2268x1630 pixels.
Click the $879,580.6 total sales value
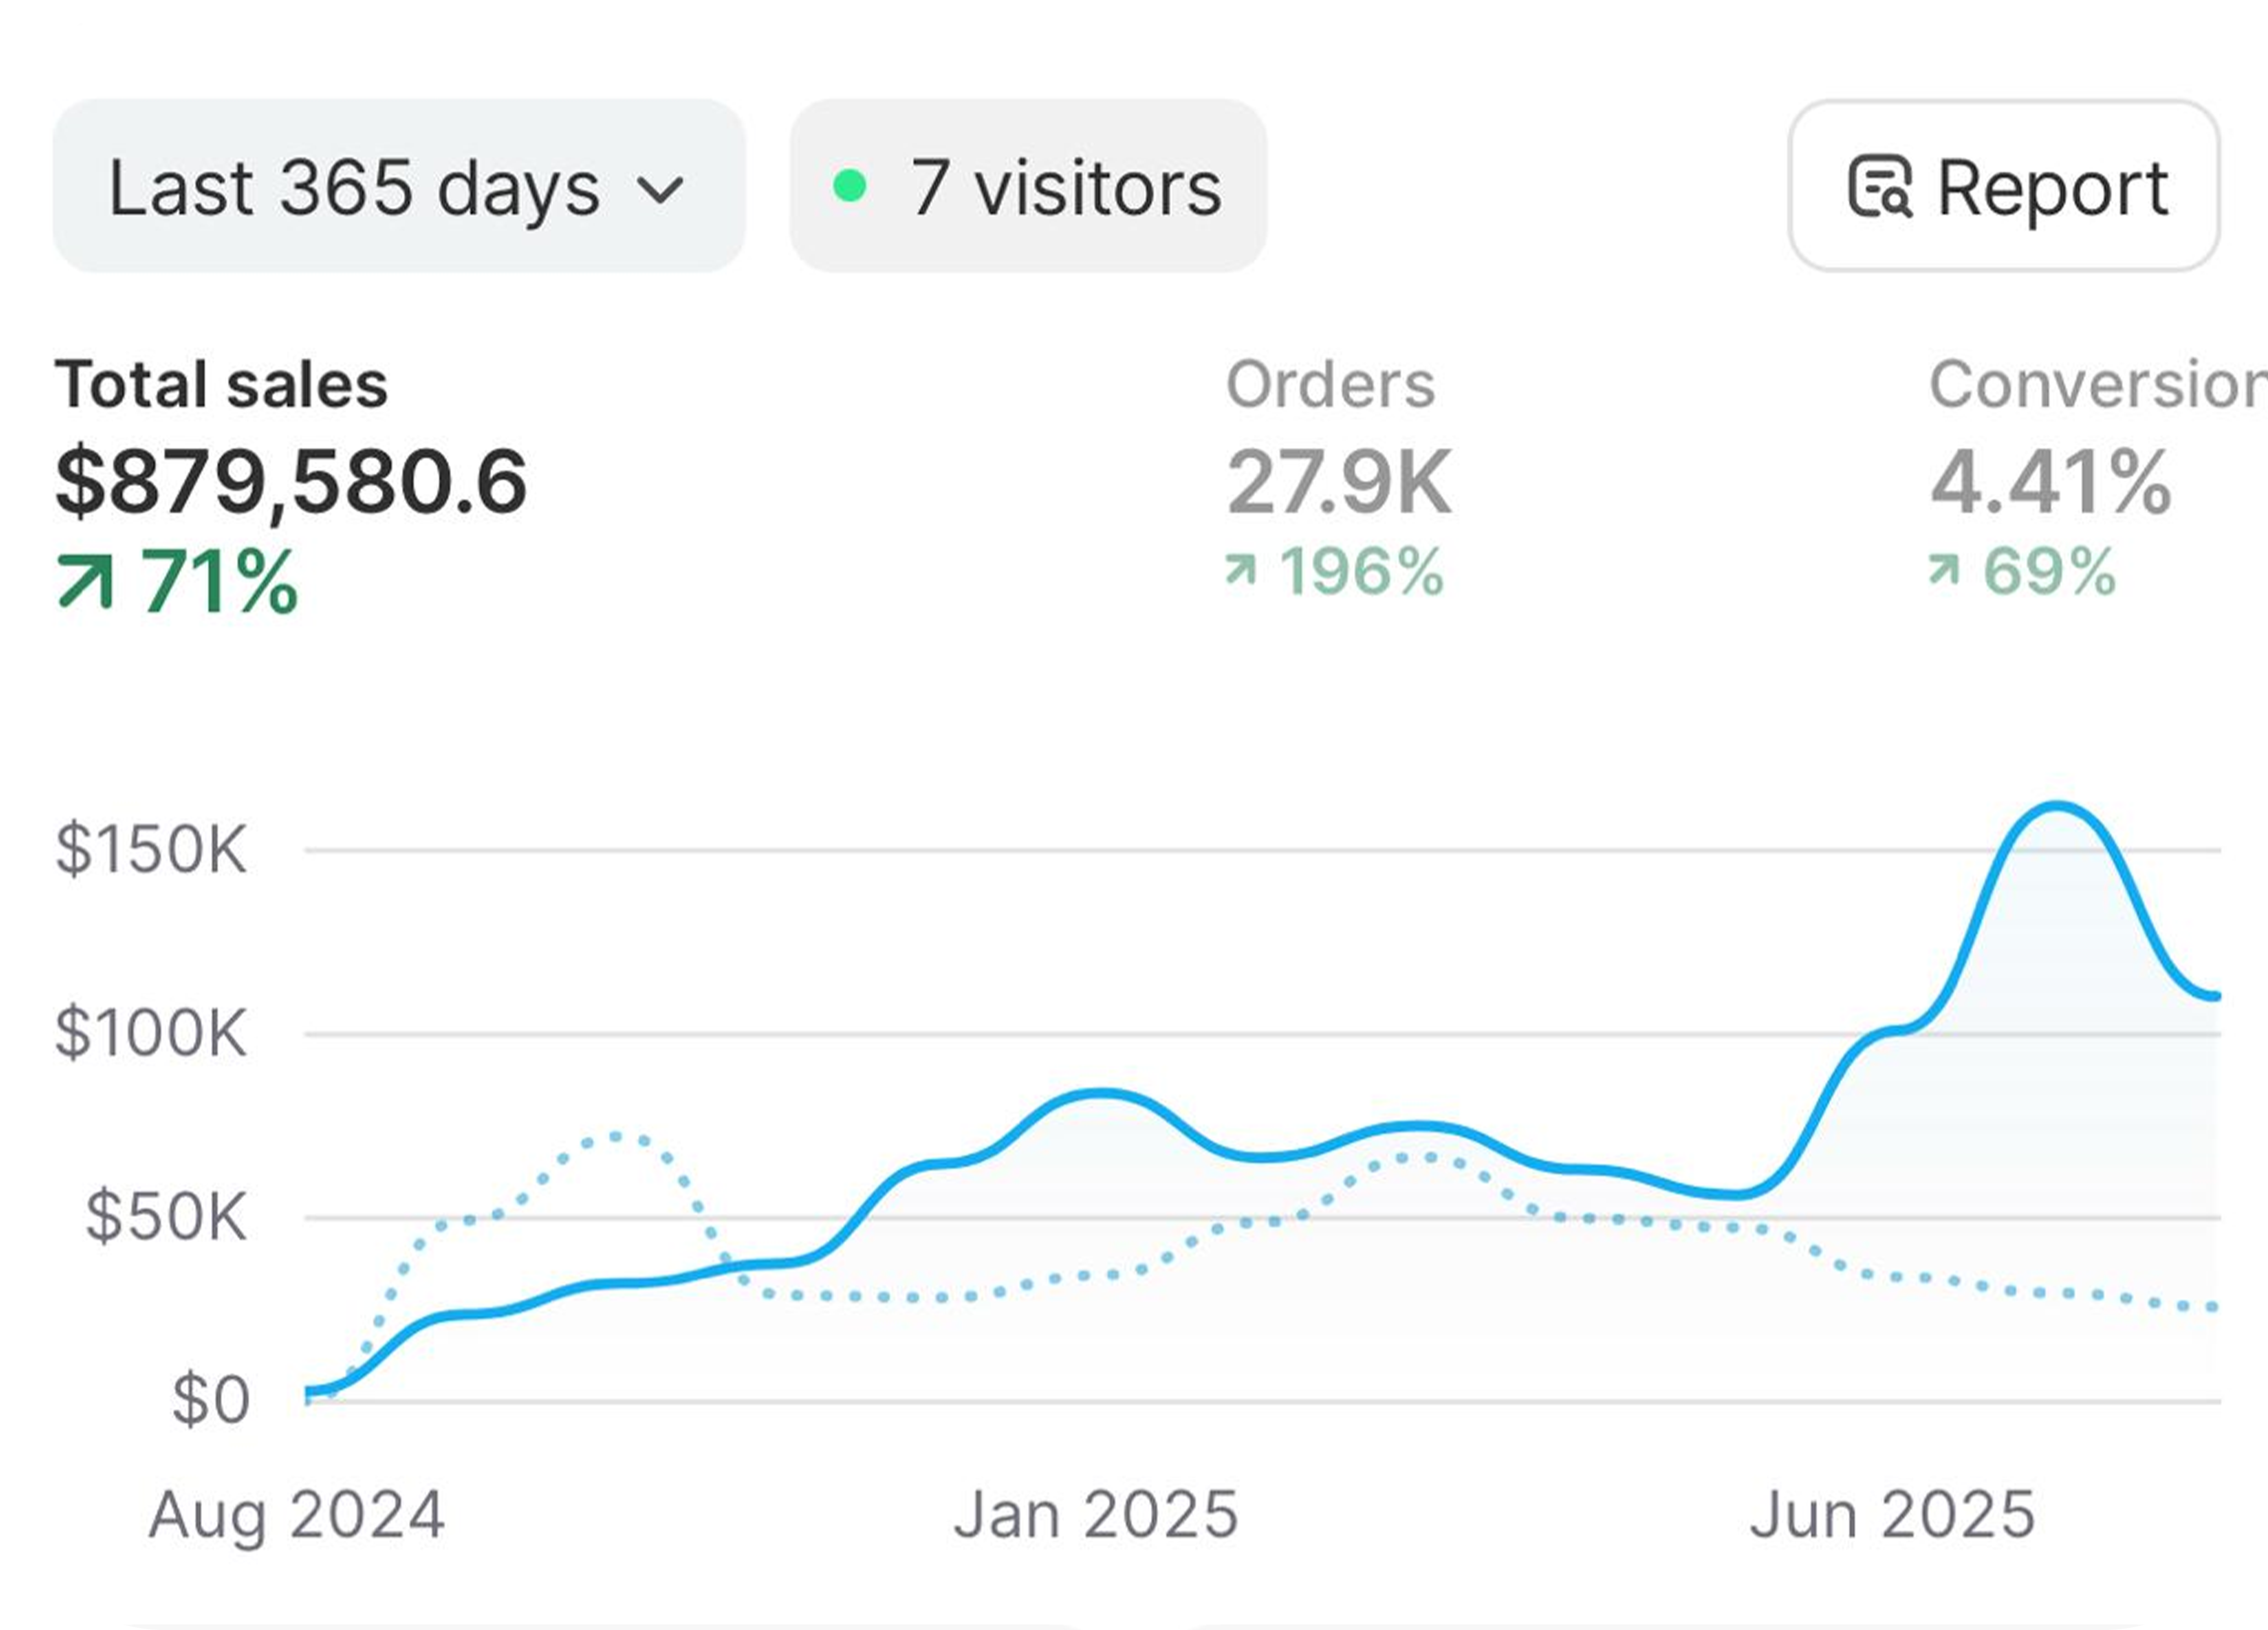(x=290, y=482)
